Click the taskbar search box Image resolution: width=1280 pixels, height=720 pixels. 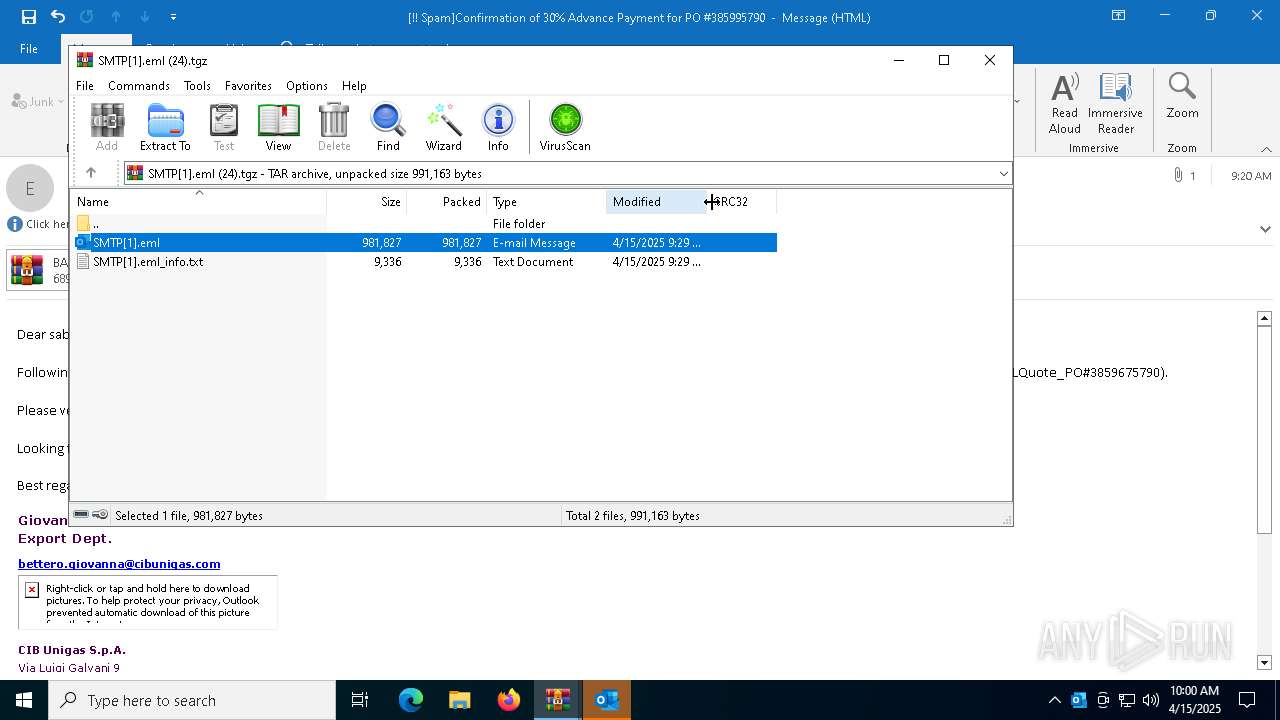click(192, 700)
